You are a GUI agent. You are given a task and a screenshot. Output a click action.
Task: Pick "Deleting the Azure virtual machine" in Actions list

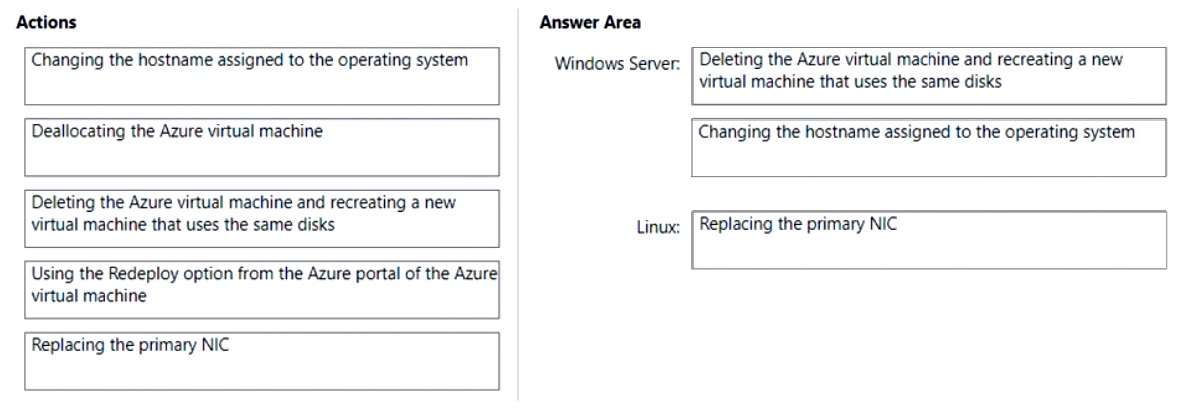tap(261, 218)
